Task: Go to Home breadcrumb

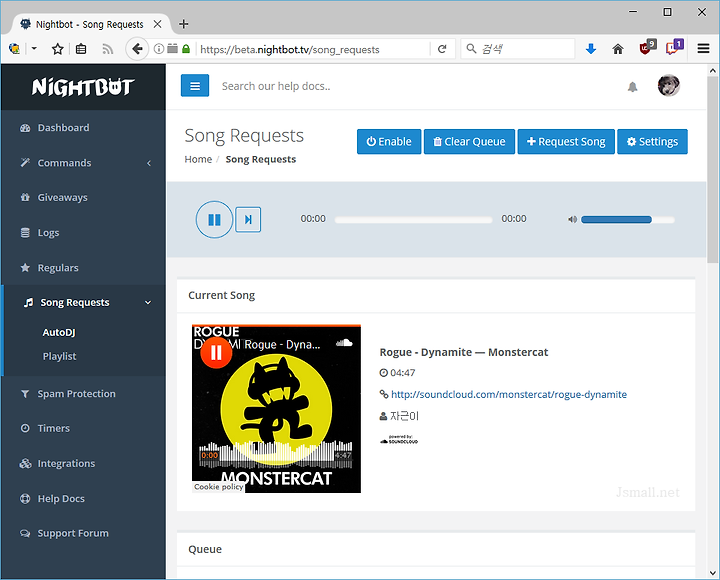Action: 198,159
